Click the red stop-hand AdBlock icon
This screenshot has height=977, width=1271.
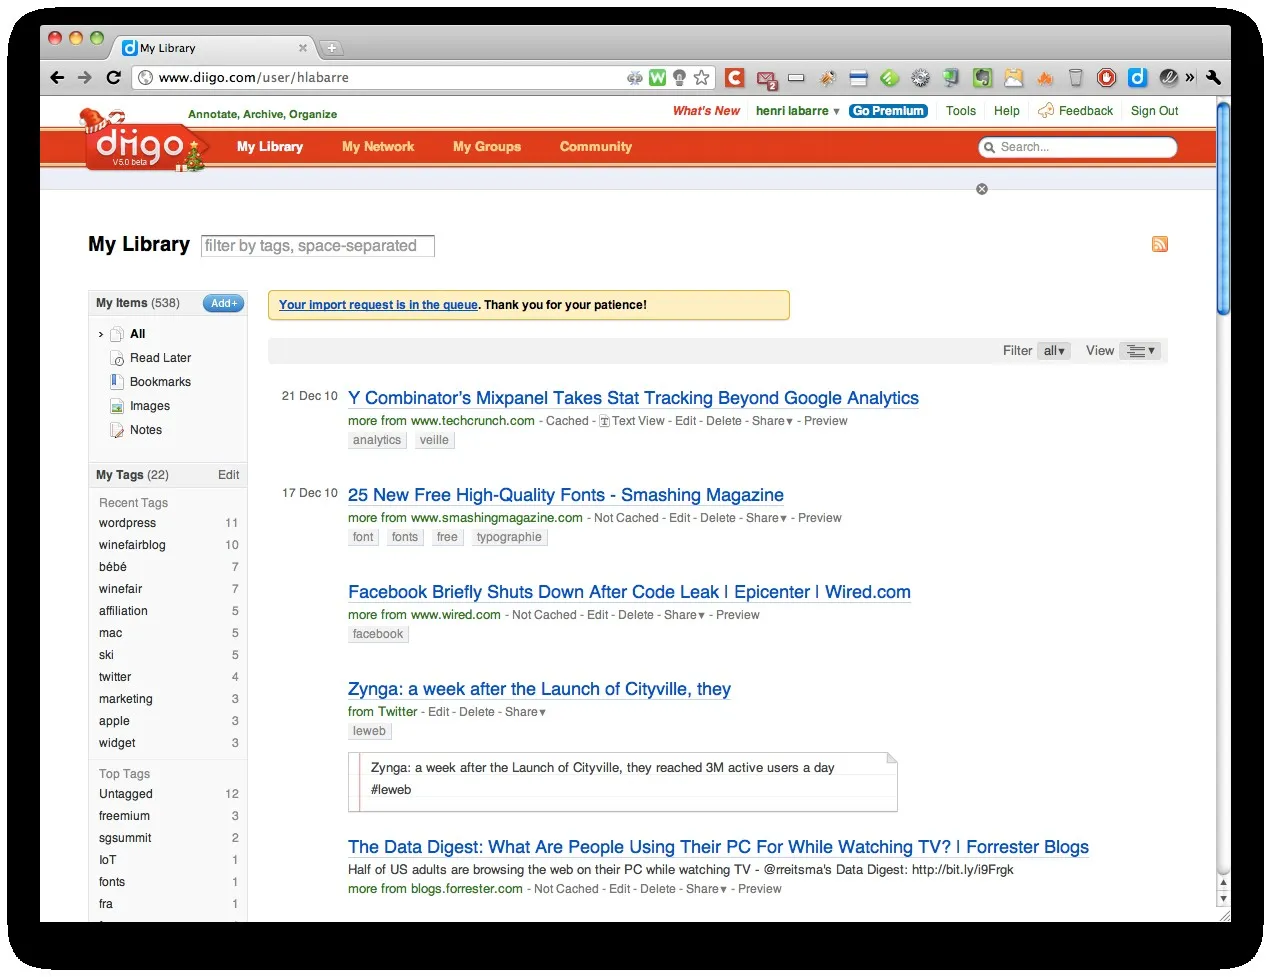pyautogui.click(x=1106, y=77)
